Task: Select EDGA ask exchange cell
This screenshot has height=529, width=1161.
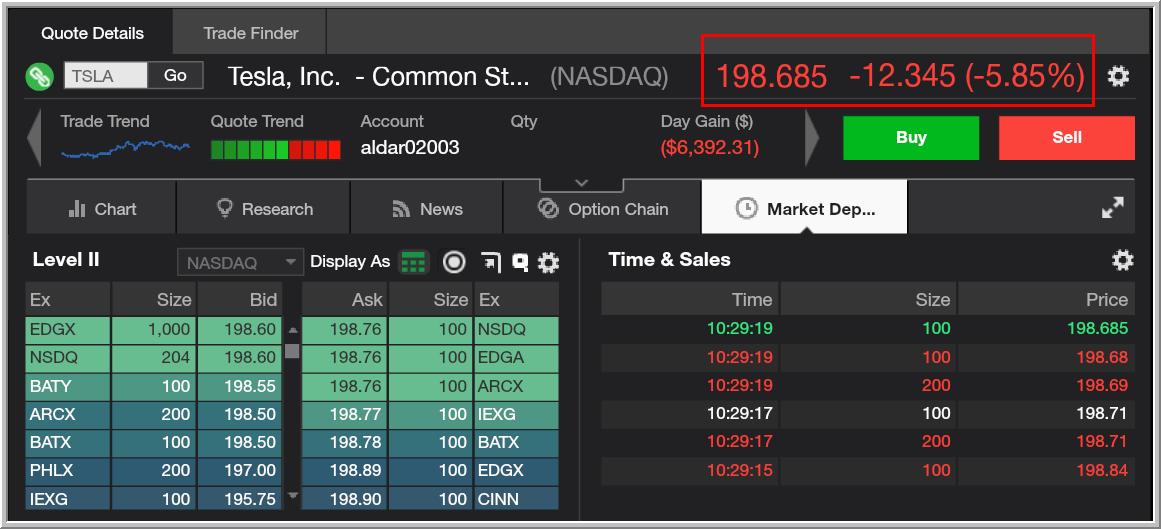Action: [516, 358]
